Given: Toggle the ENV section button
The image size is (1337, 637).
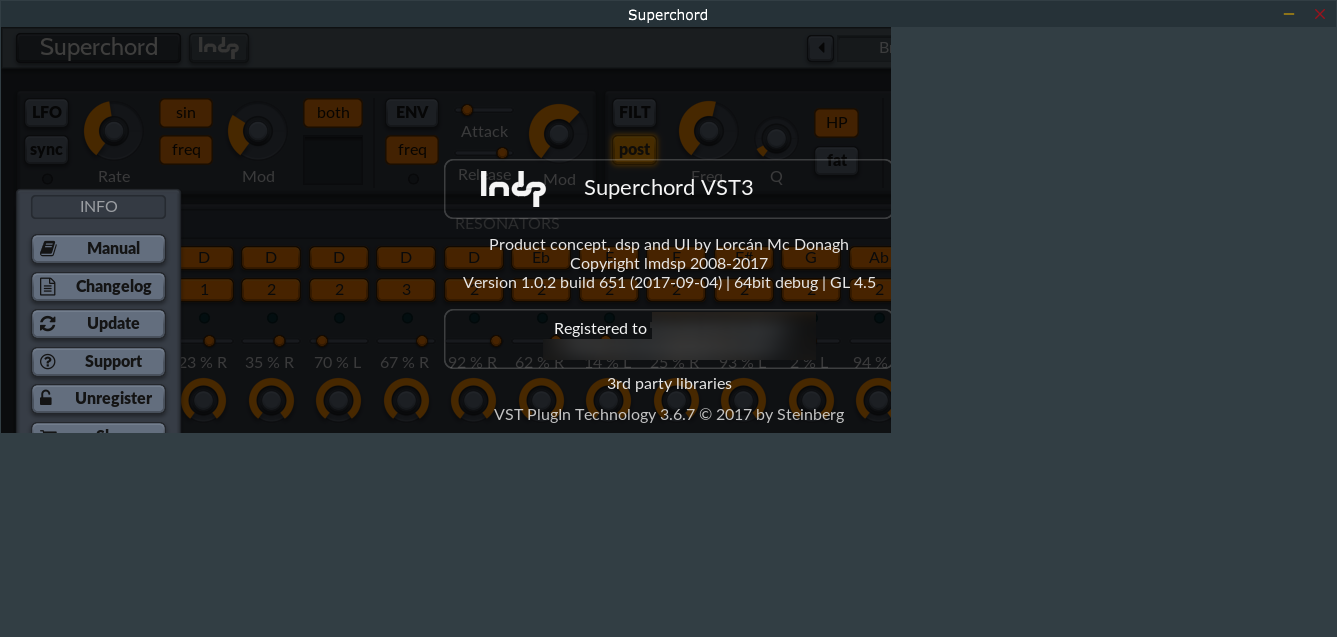Looking at the screenshot, I should 412,112.
